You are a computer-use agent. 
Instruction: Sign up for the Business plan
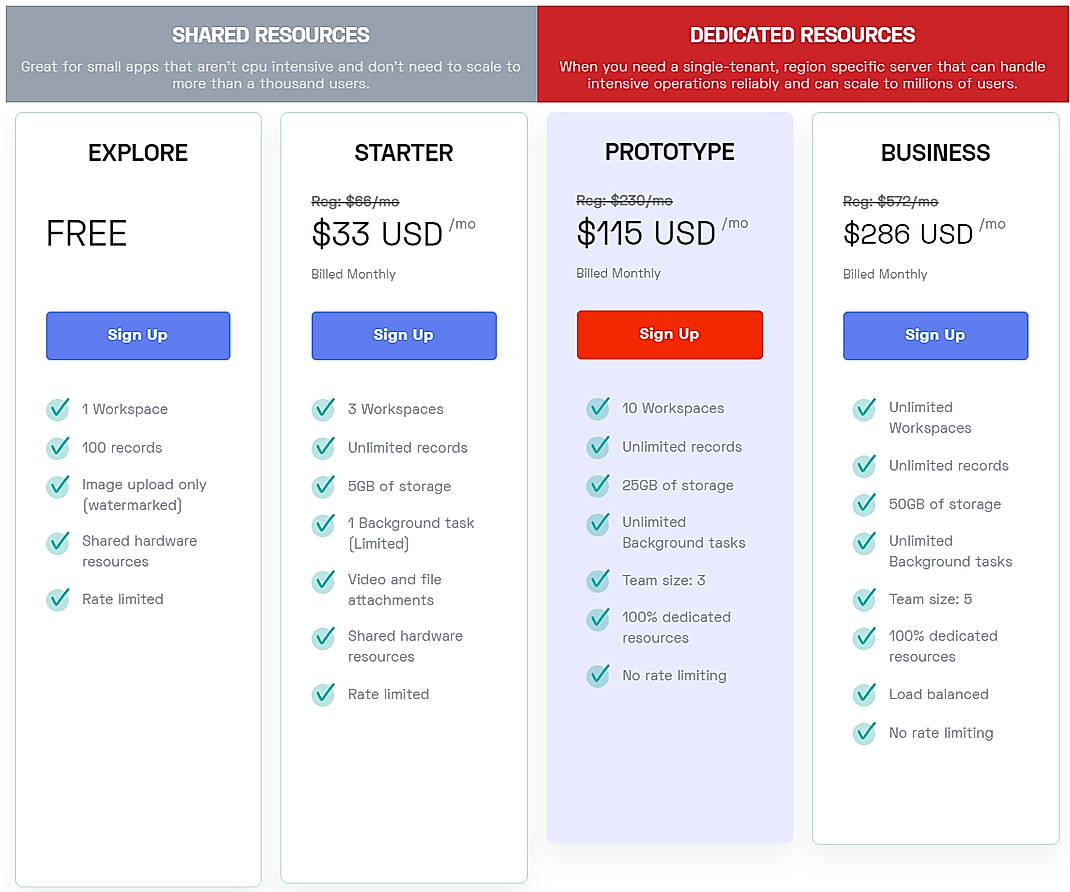coord(935,335)
